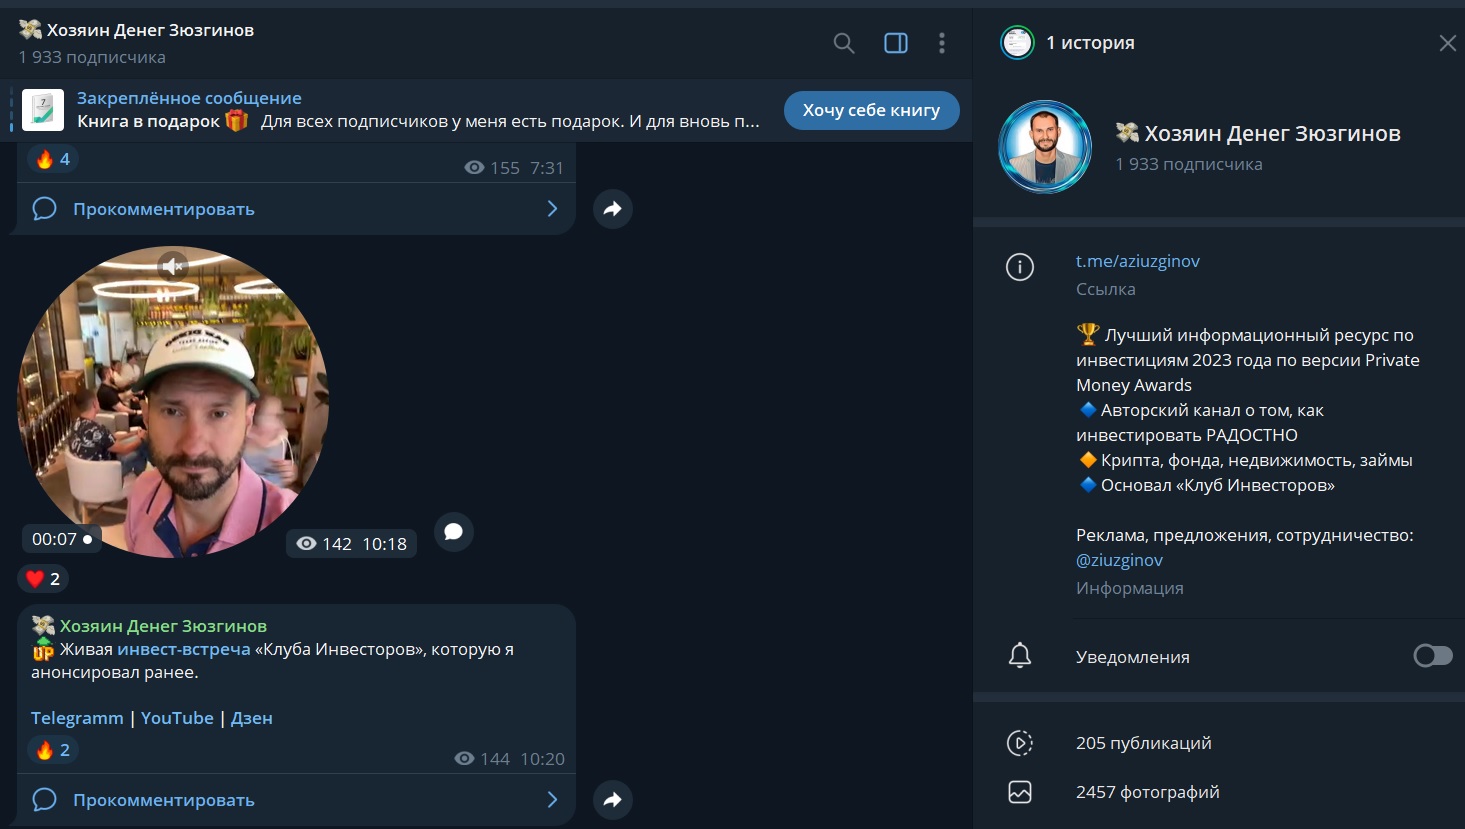Unmute the round video message
The image size is (1465, 829).
click(173, 266)
